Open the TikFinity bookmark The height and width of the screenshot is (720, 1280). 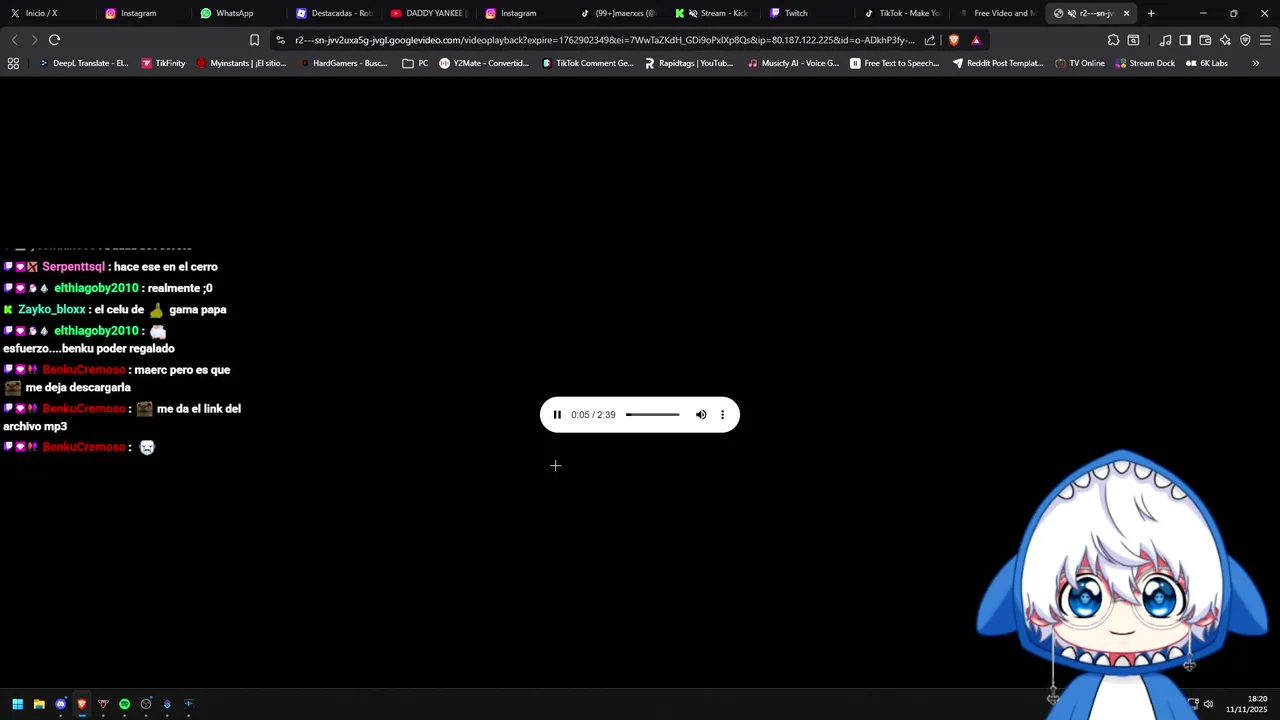click(163, 63)
